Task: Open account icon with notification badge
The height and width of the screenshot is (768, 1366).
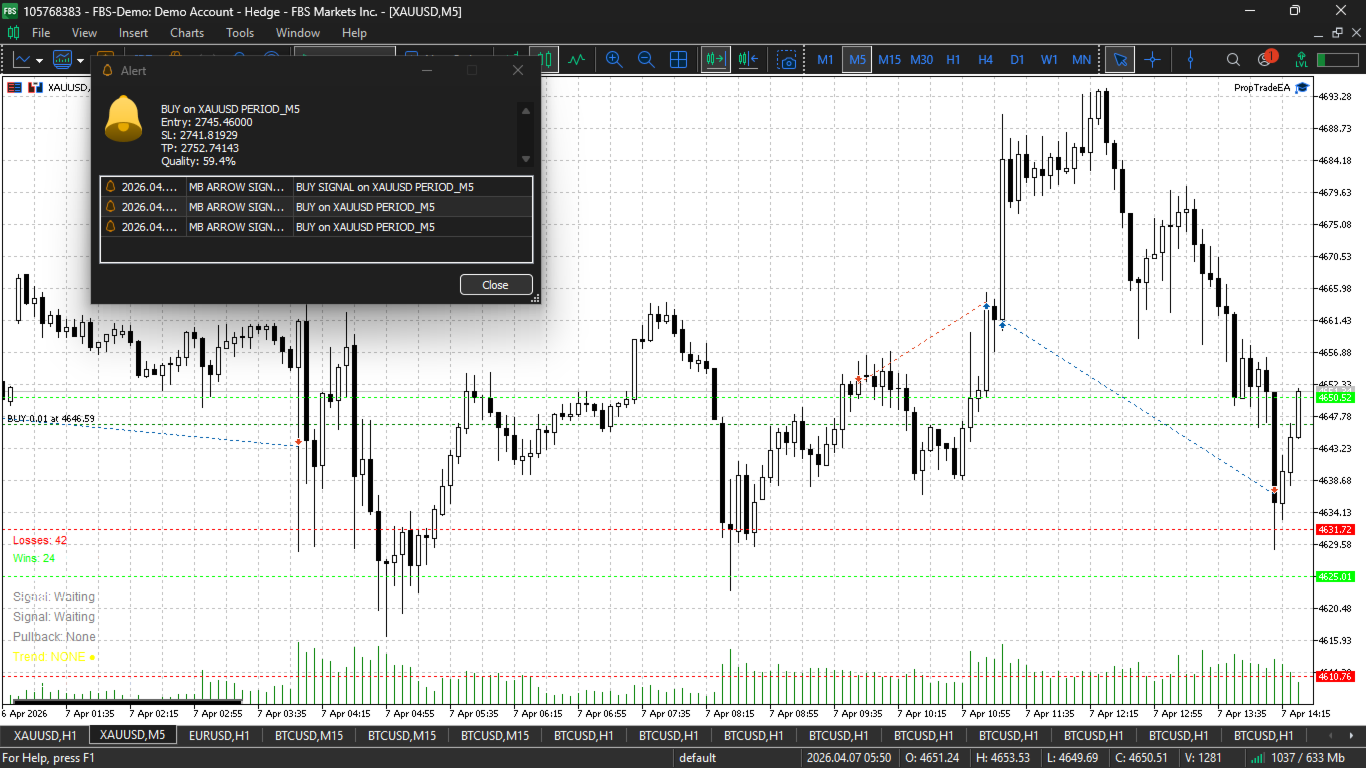Action: pos(1267,59)
